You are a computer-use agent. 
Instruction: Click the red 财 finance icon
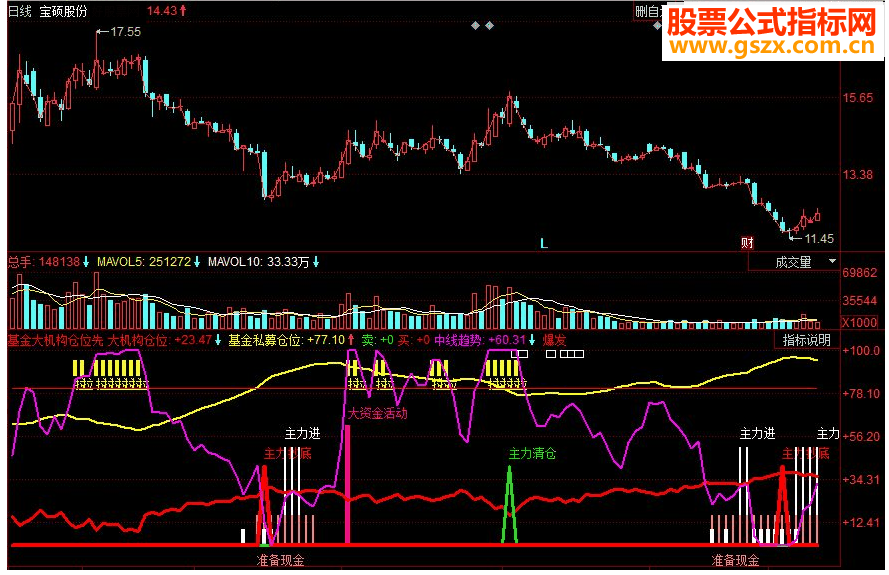point(747,243)
